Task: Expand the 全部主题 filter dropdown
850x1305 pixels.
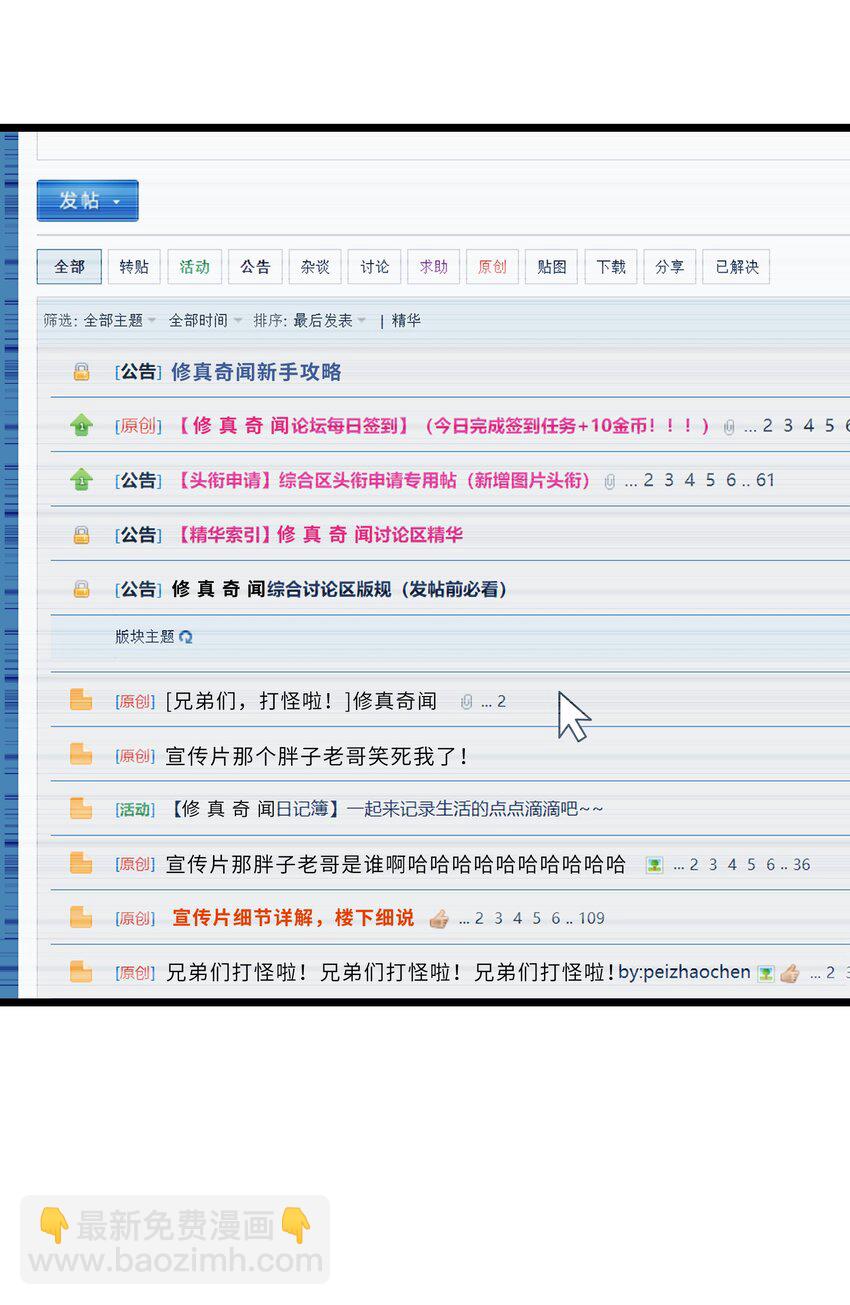Action: [119, 321]
